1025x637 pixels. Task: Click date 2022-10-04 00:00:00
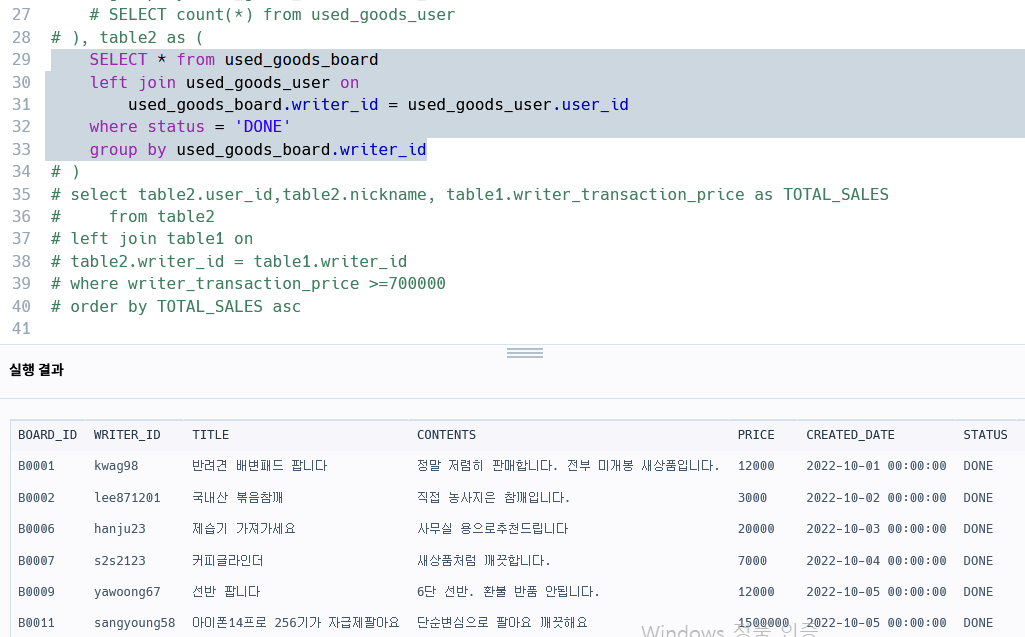[876, 560]
